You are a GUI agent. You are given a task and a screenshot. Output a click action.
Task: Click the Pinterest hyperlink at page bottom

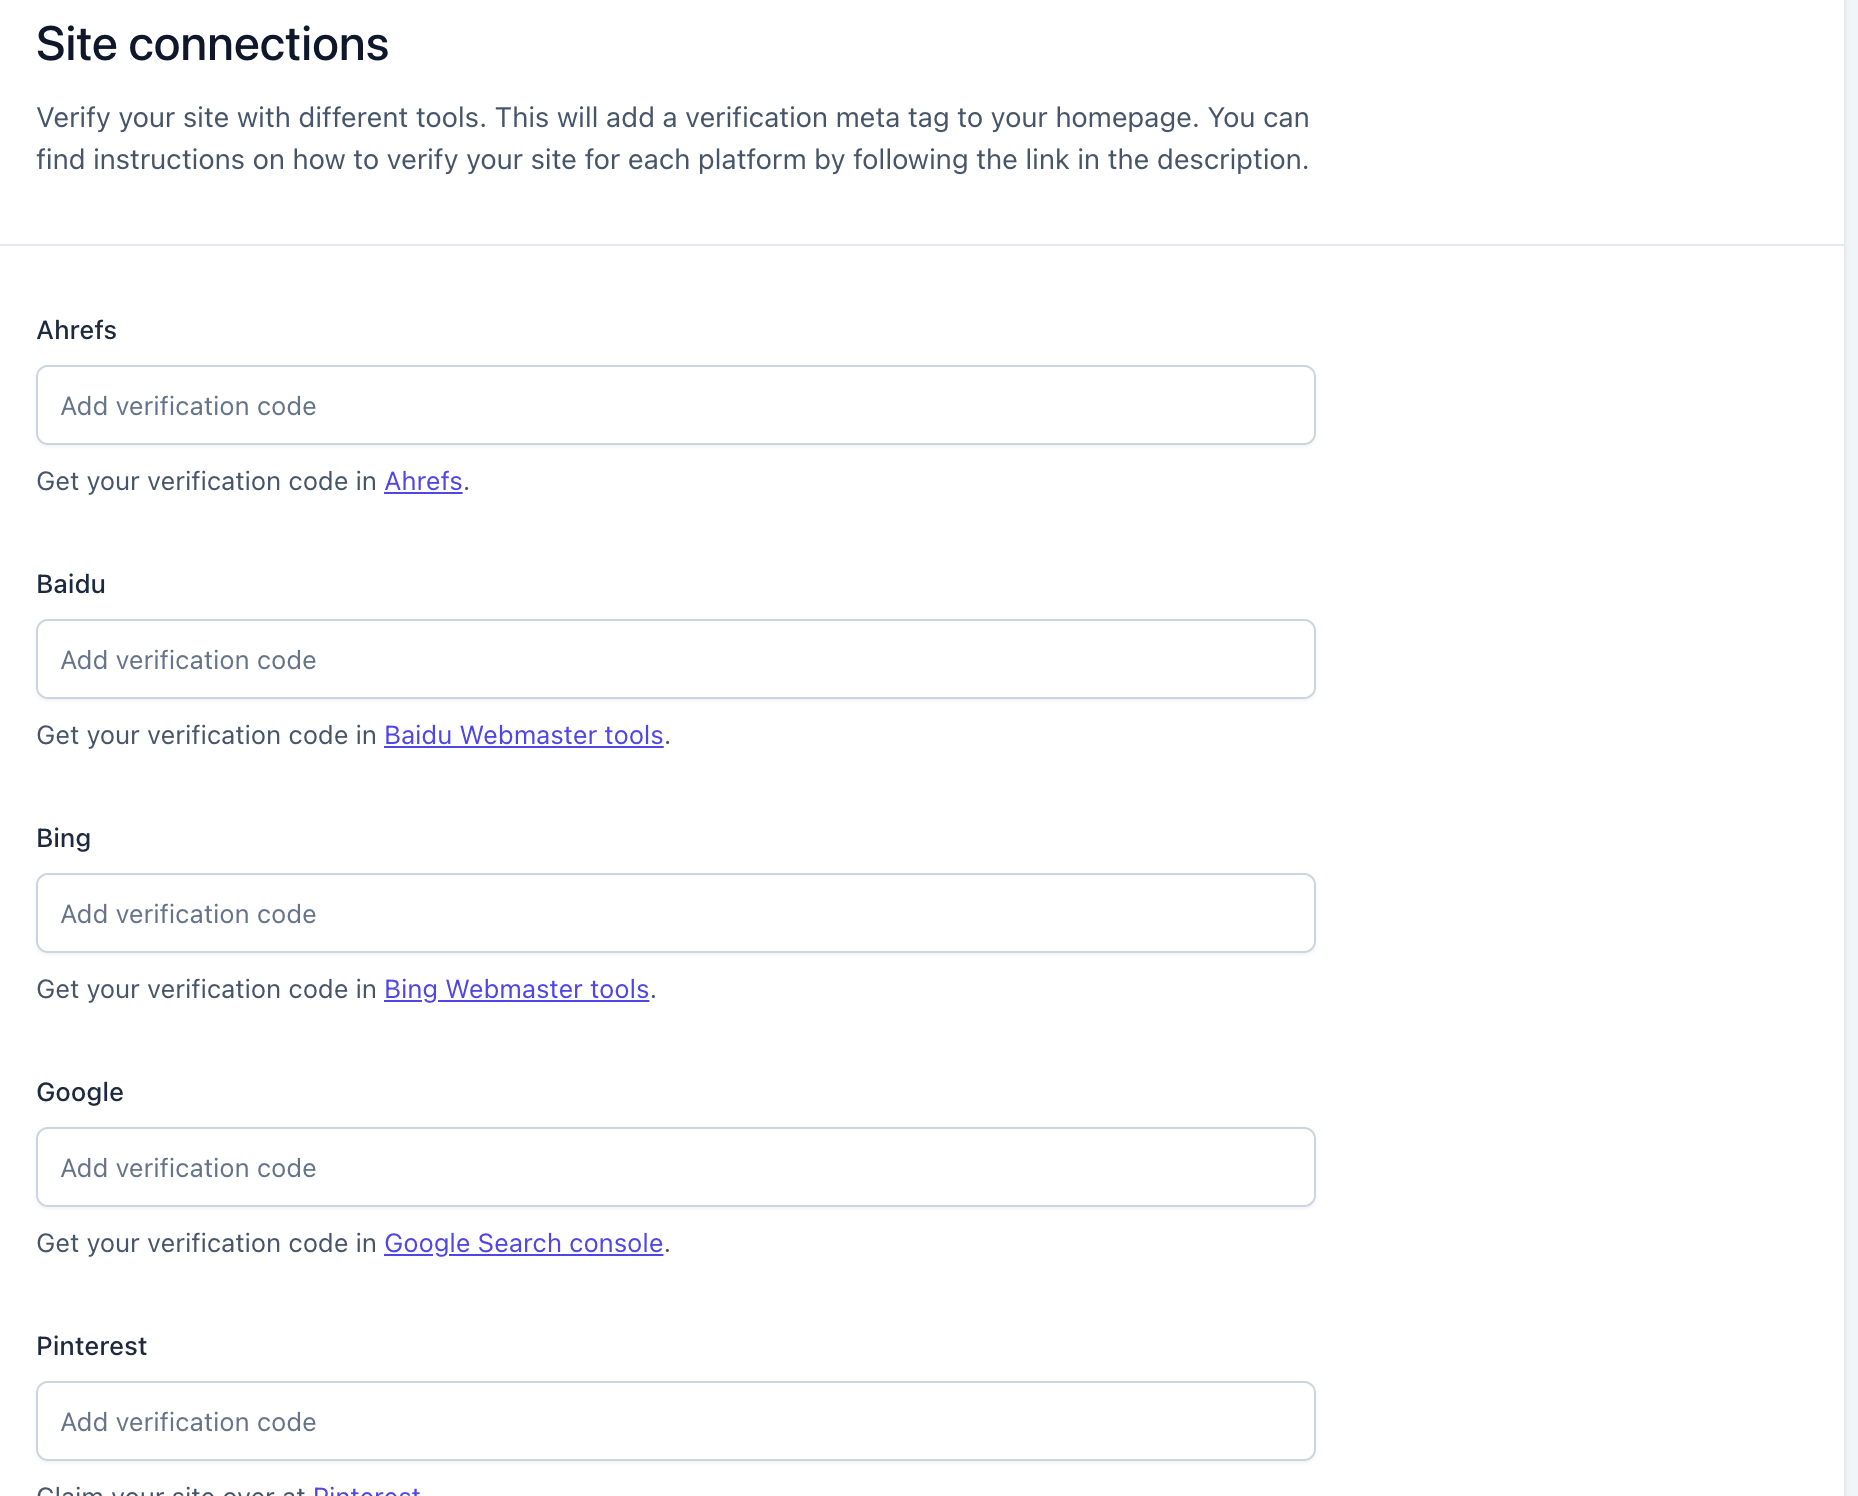(x=366, y=1490)
